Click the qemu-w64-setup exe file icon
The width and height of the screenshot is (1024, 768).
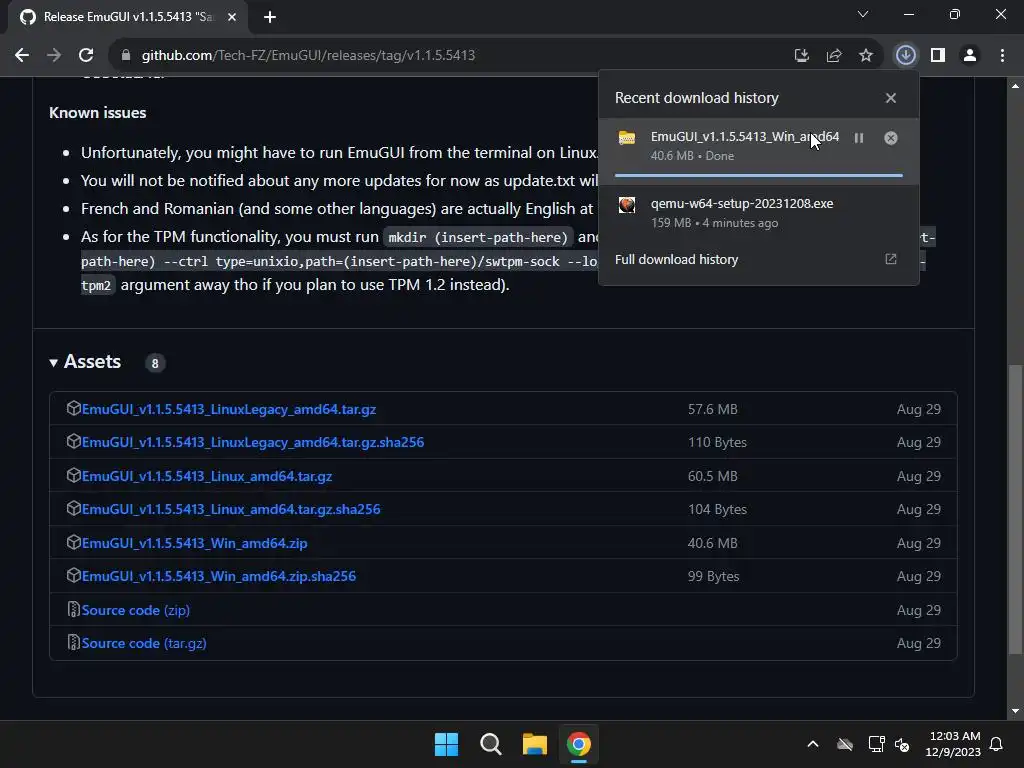point(627,205)
